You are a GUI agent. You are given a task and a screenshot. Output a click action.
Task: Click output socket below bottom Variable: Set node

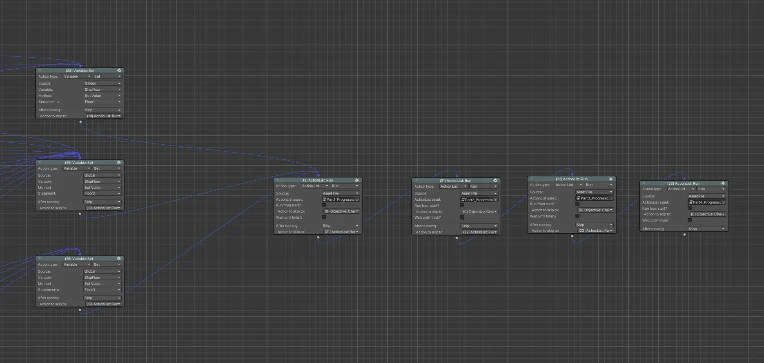(x=80, y=310)
